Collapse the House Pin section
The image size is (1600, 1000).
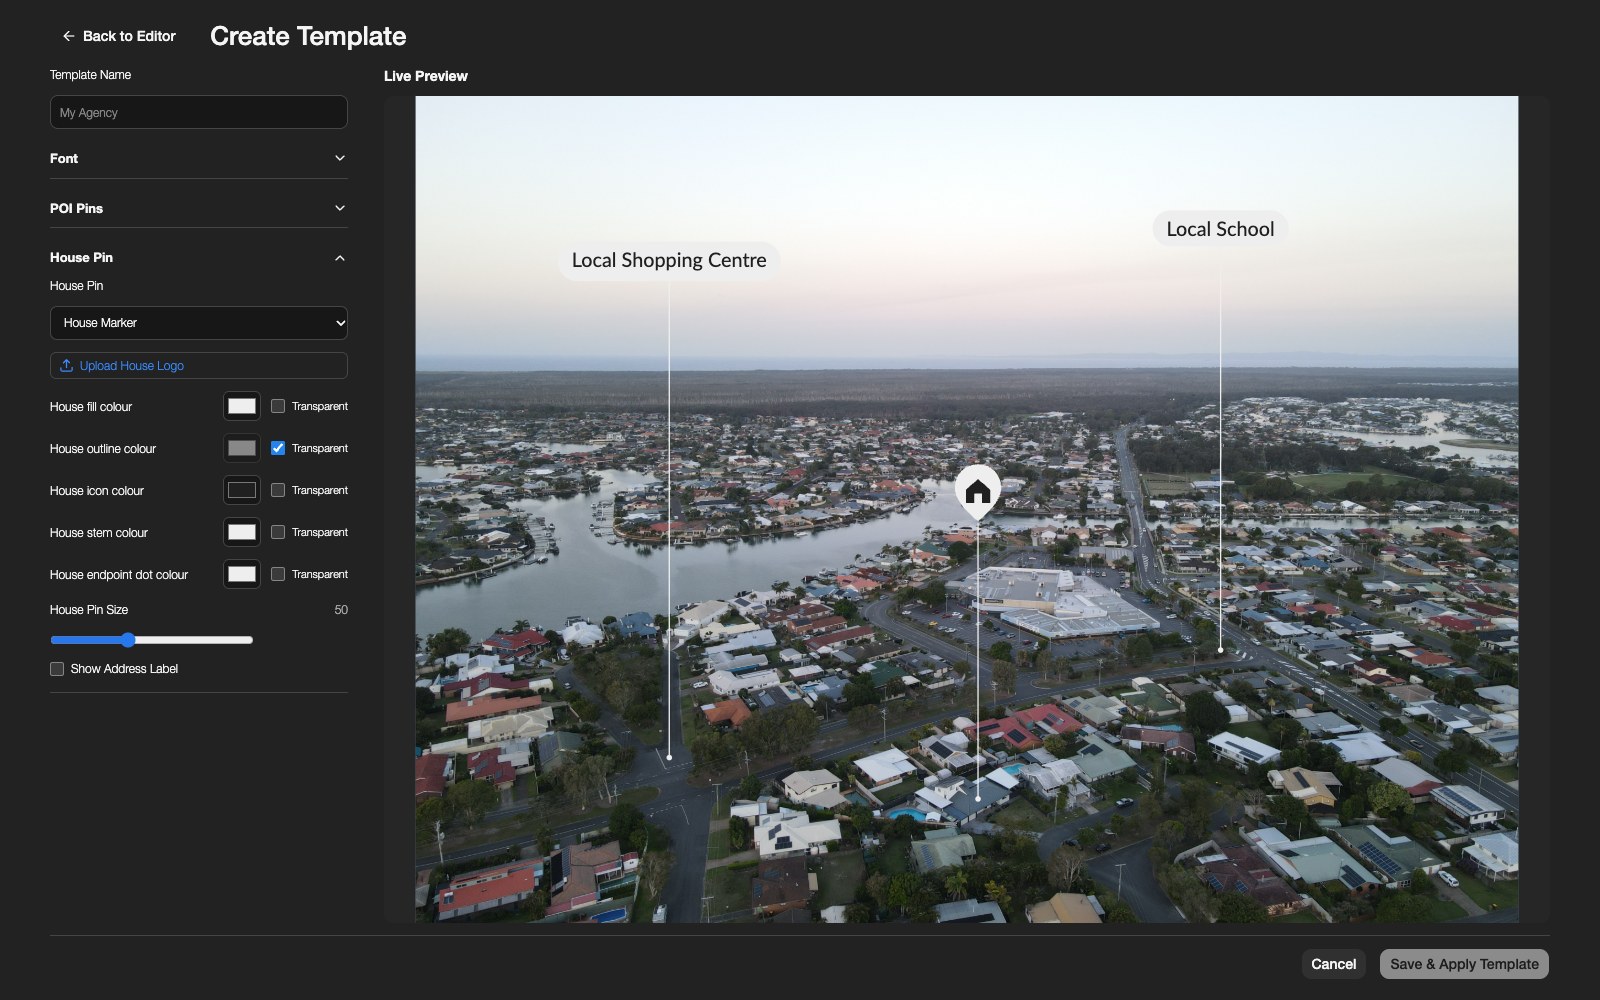(x=199, y=258)
